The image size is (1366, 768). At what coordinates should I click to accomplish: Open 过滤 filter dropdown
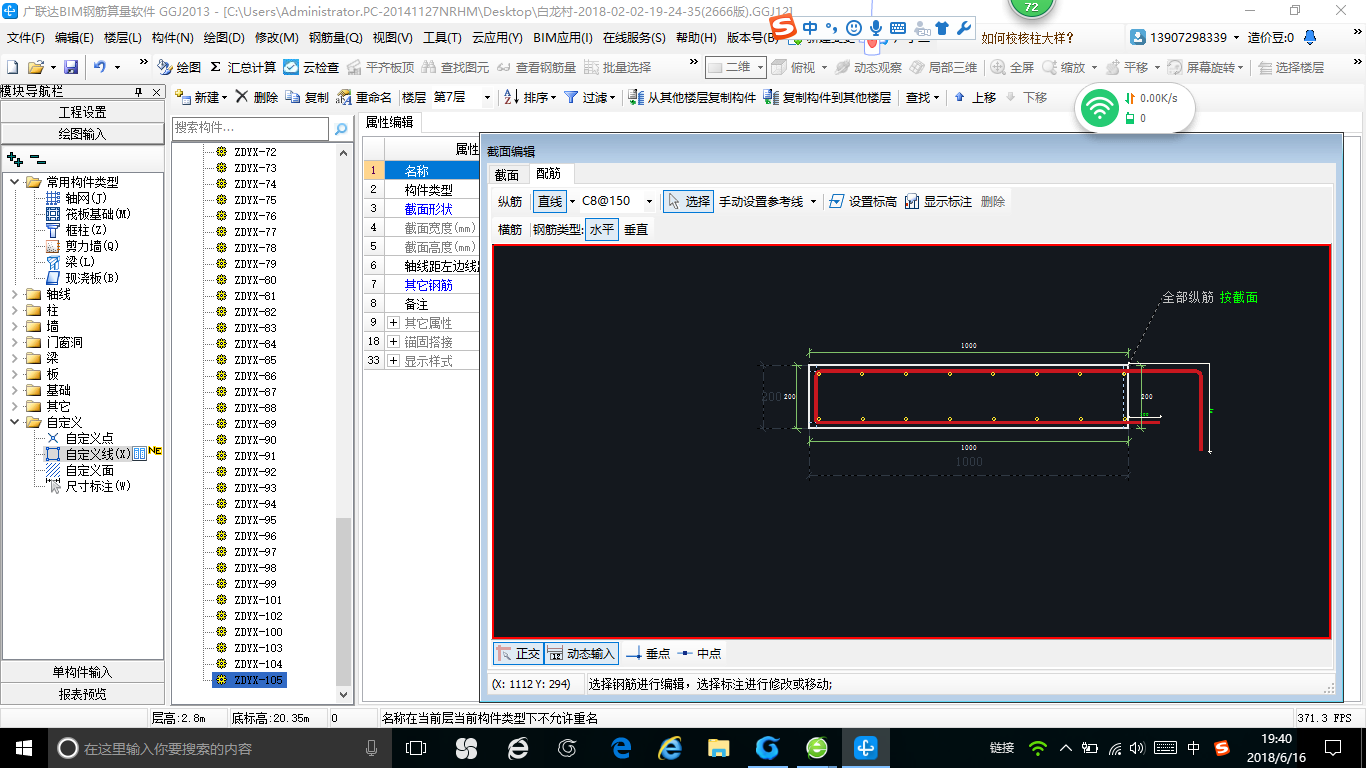pos(614,97)
